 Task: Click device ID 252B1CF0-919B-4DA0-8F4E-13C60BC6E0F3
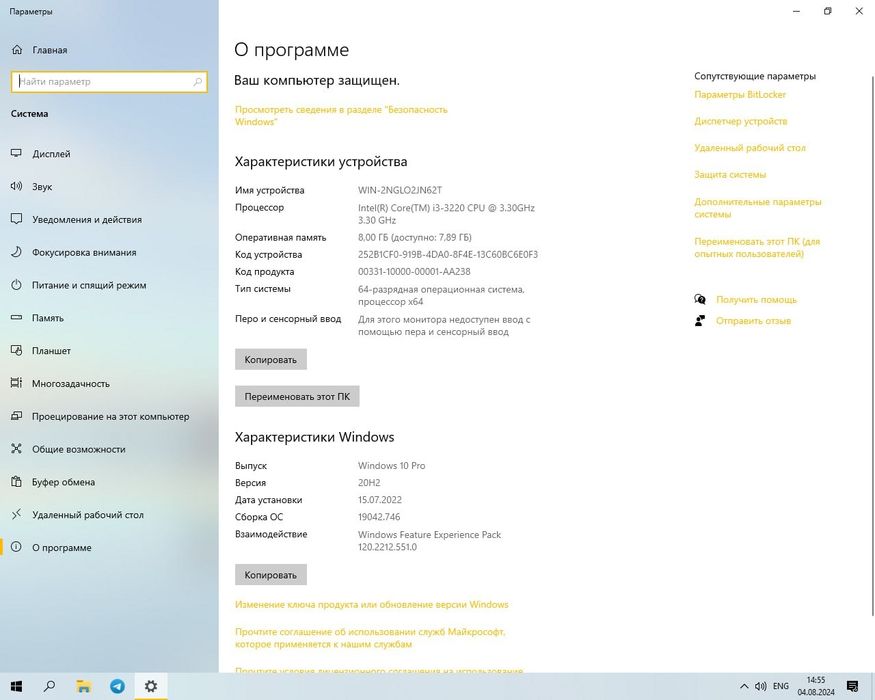tap(448, 255)
